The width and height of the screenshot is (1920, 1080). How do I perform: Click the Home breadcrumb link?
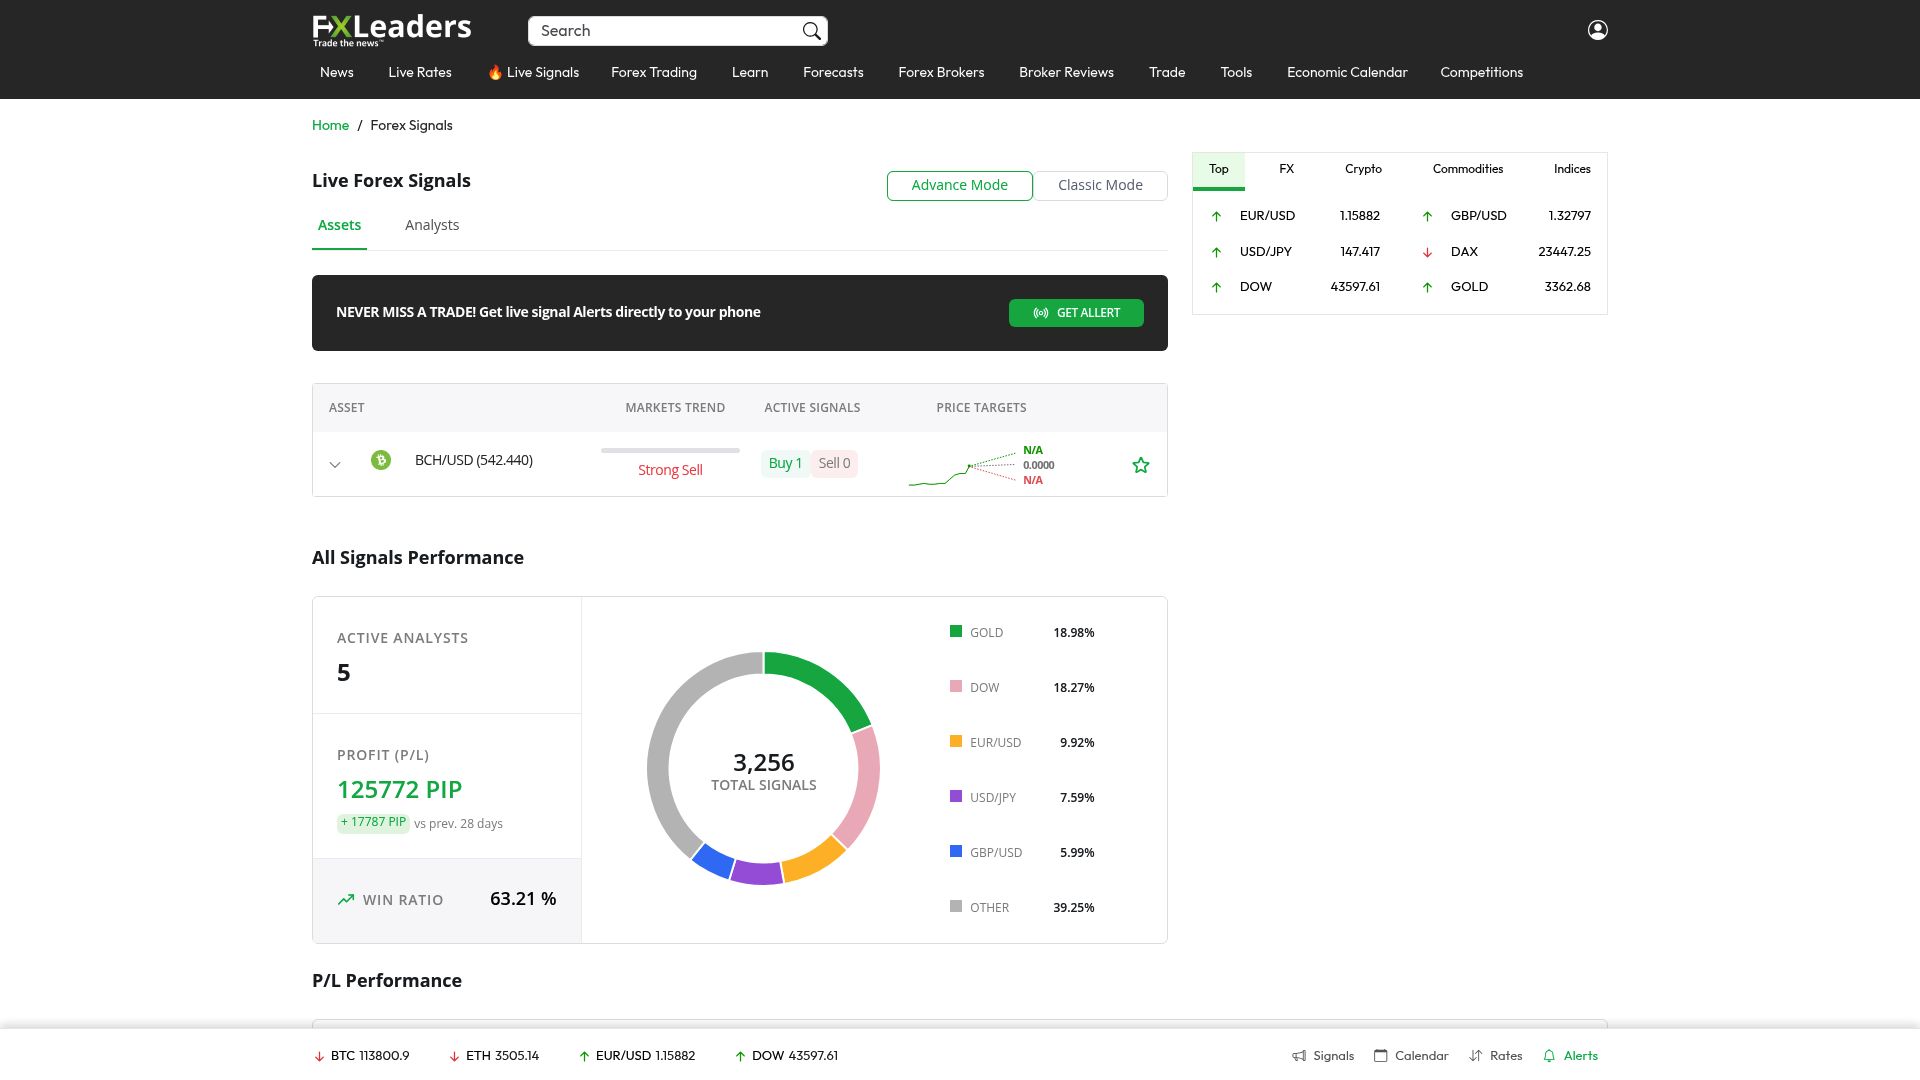330,126
